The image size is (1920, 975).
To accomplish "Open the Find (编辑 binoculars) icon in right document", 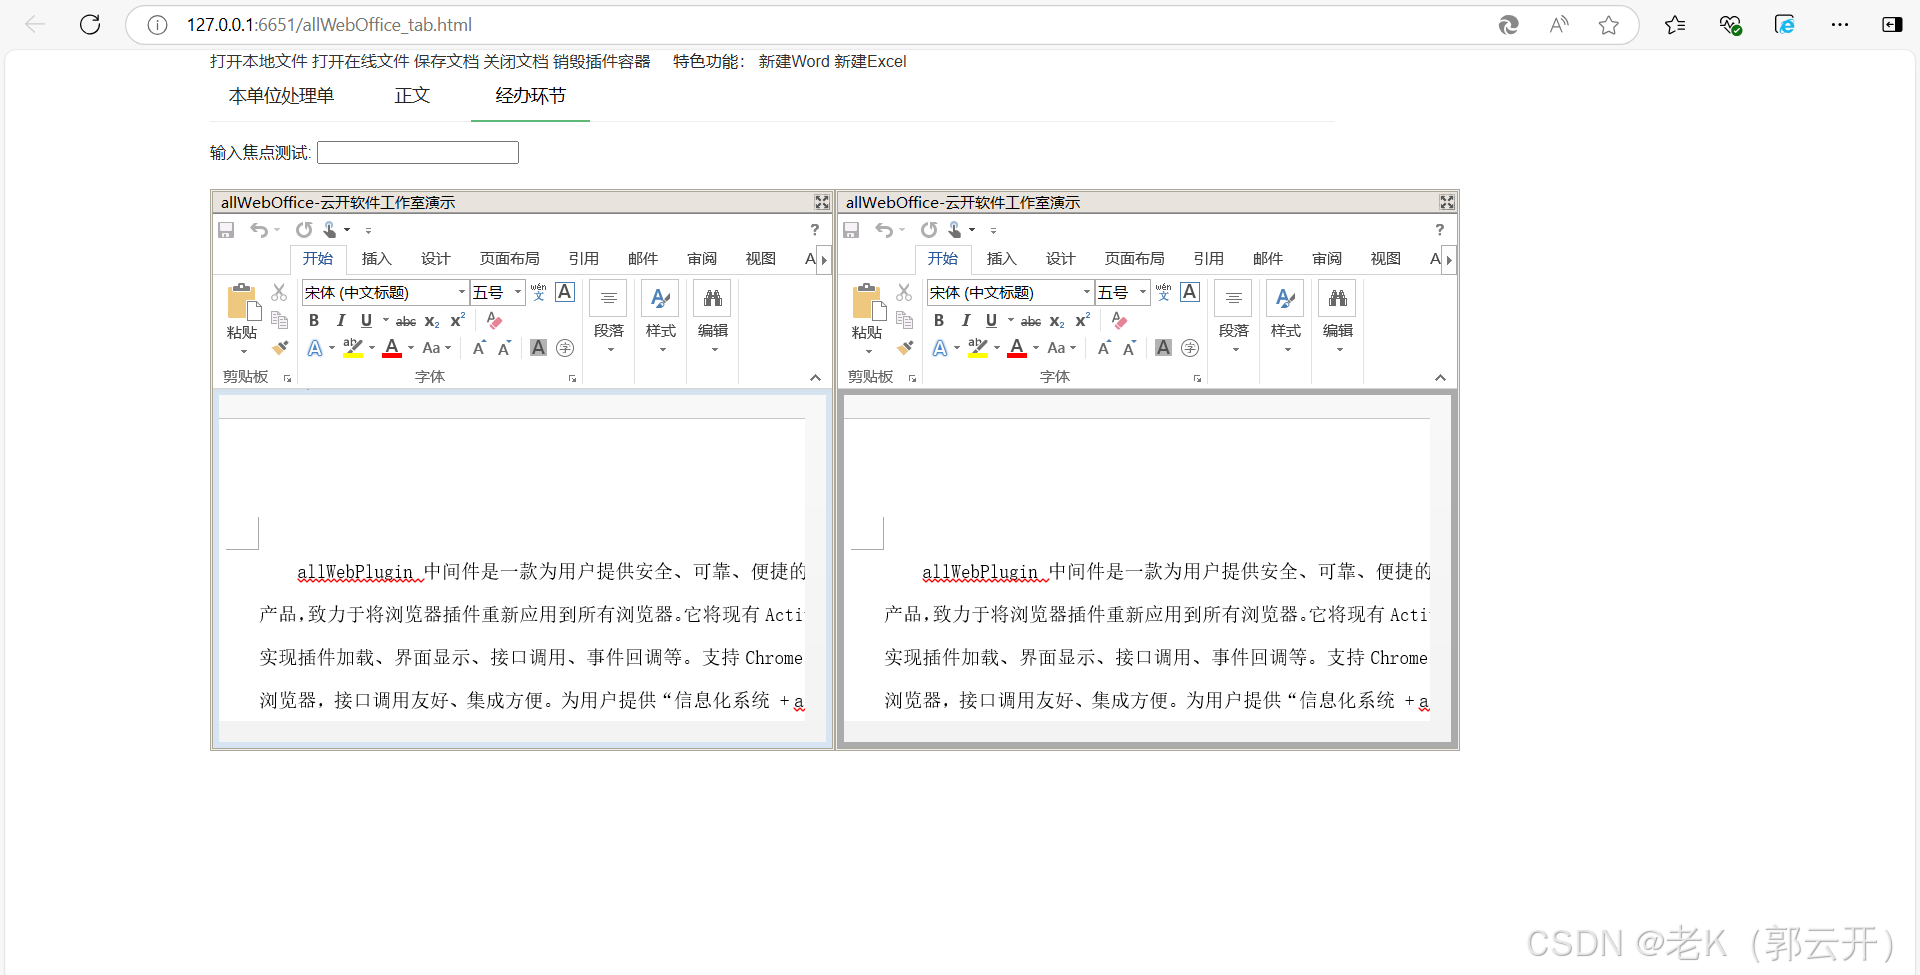I will tap(1337, 297).
